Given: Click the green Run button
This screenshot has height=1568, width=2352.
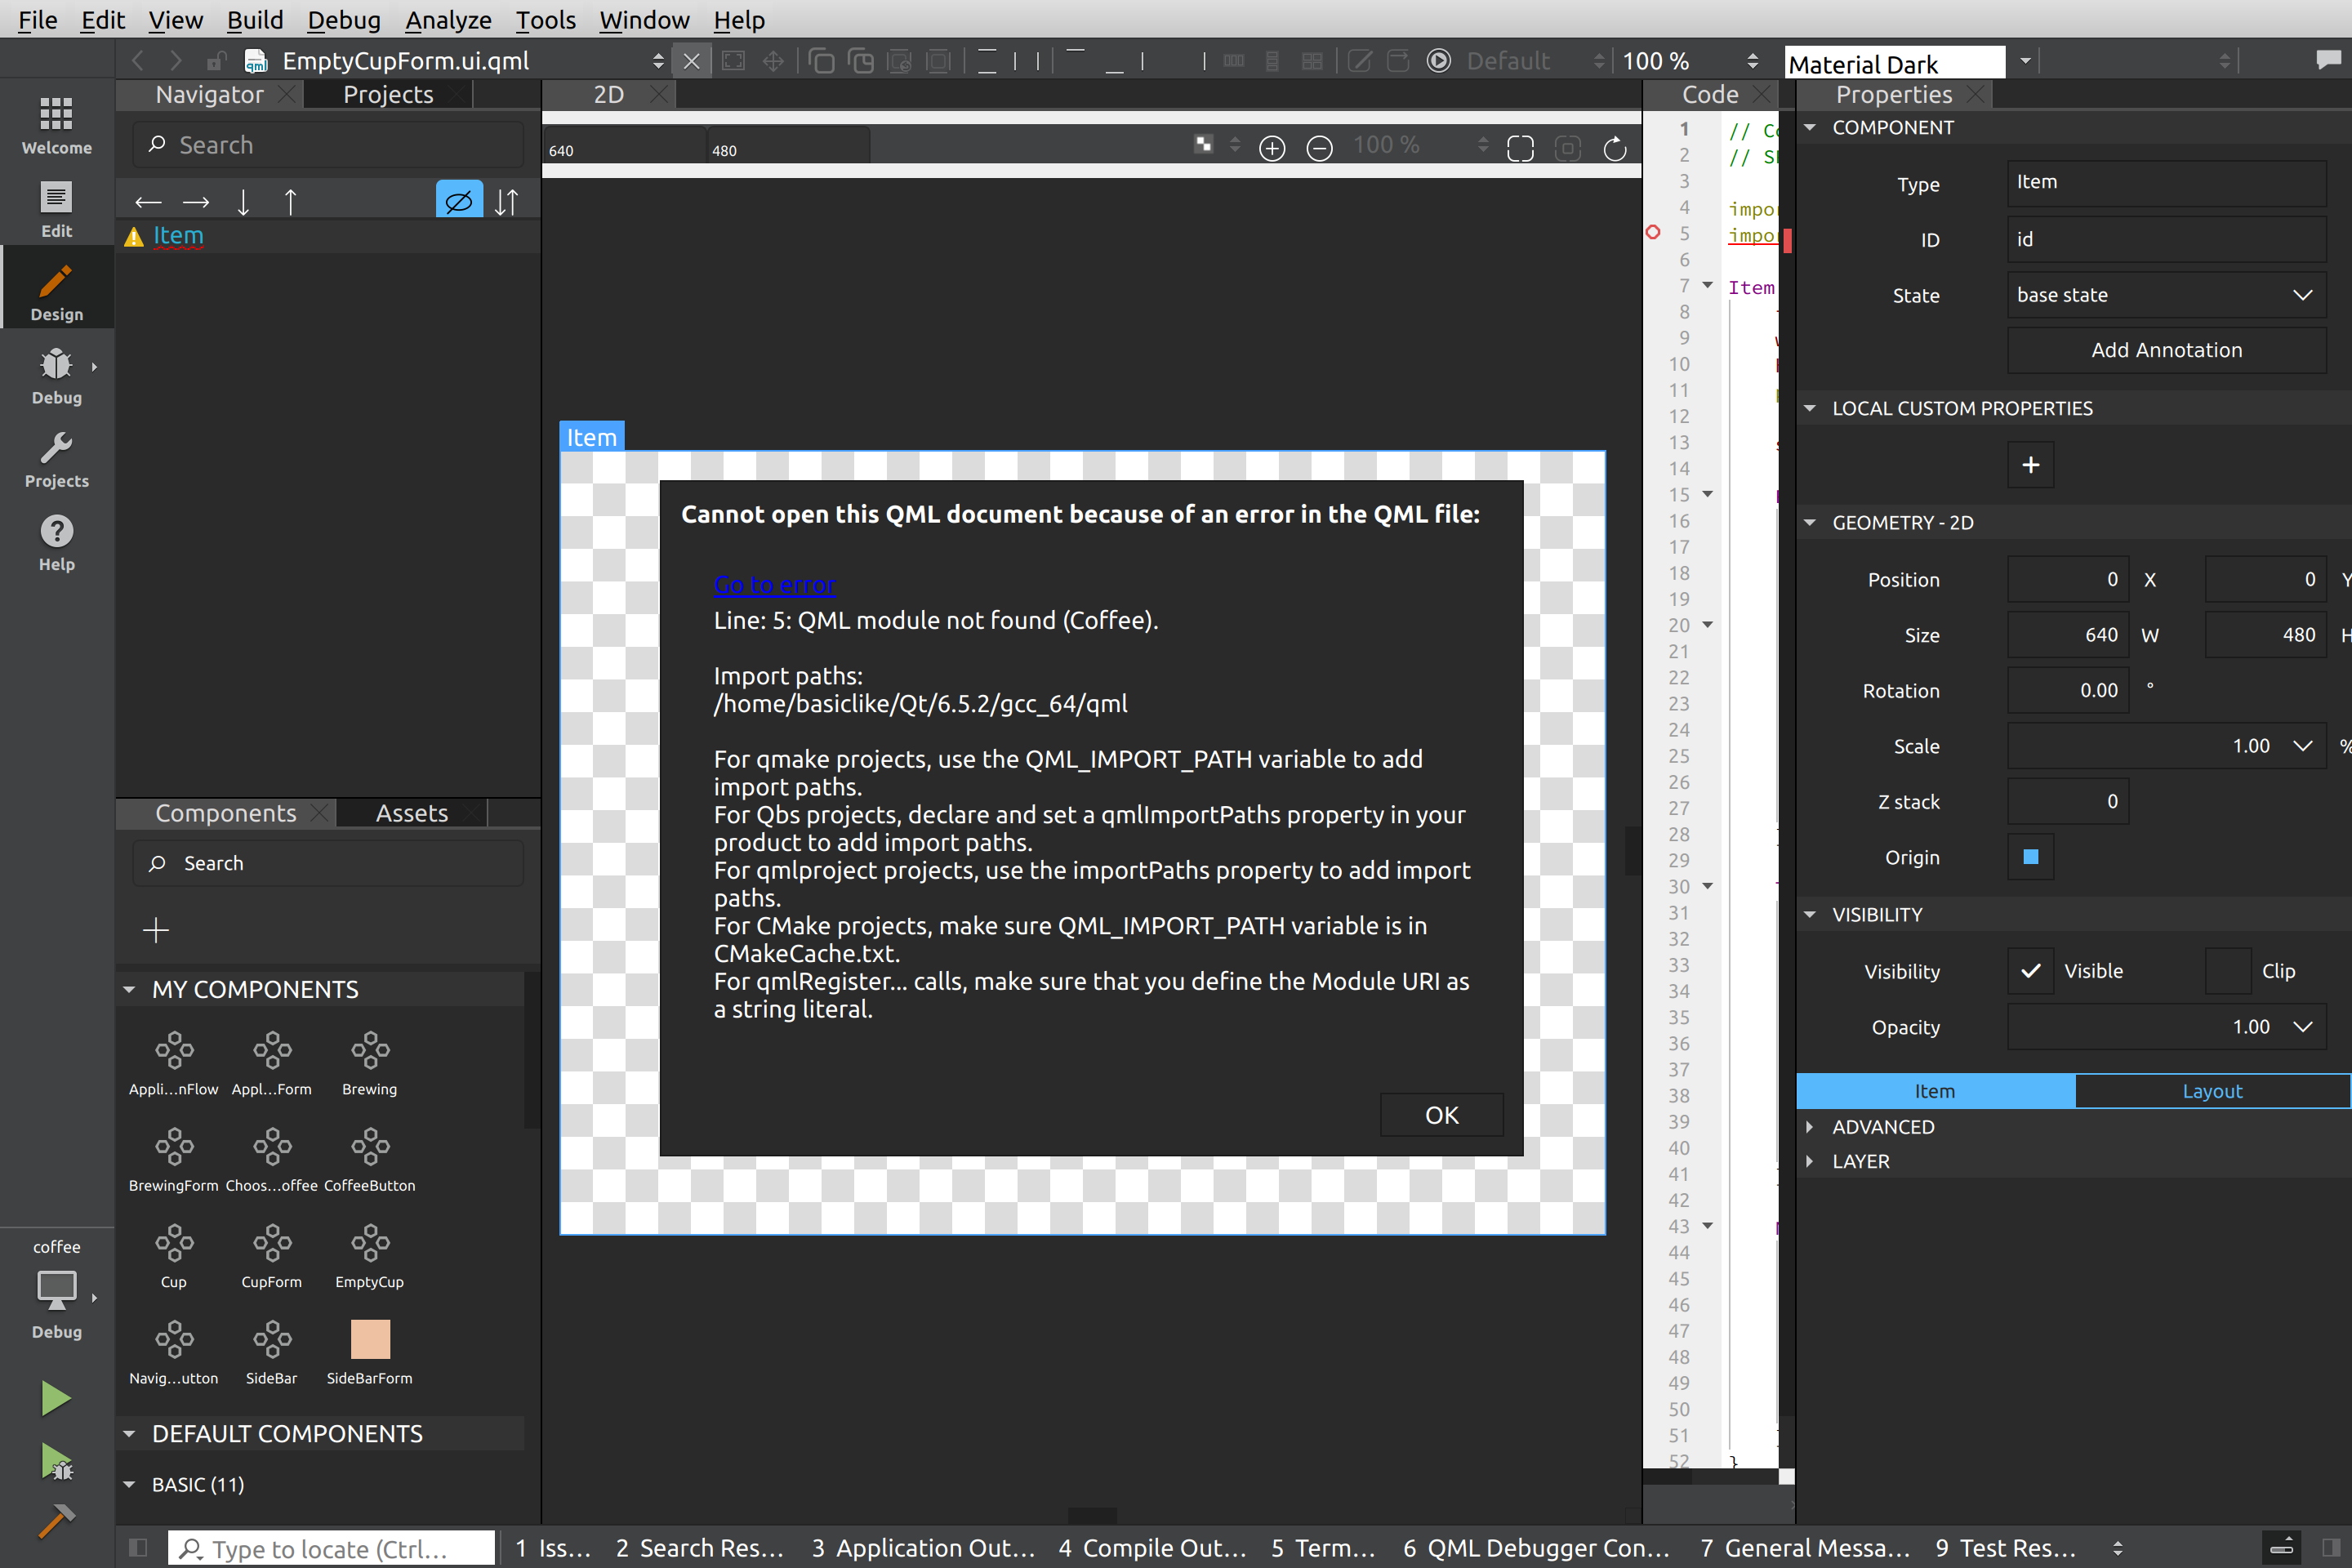Looking at the screenshot, I should 56,1397.
